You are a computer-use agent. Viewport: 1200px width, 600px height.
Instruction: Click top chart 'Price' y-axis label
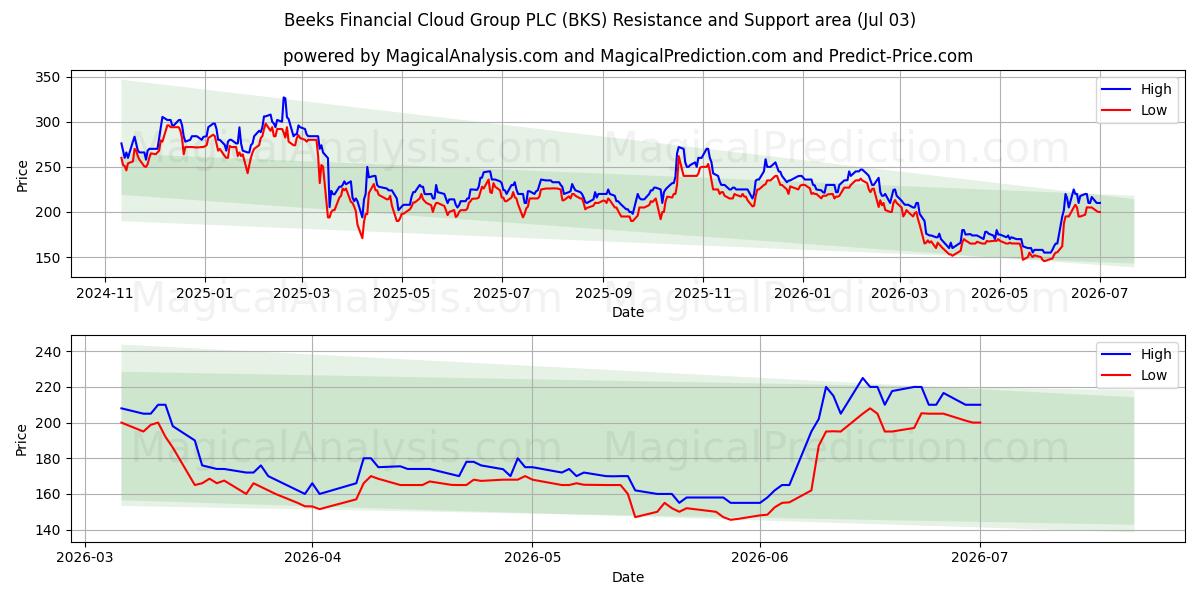click(23, 176)
